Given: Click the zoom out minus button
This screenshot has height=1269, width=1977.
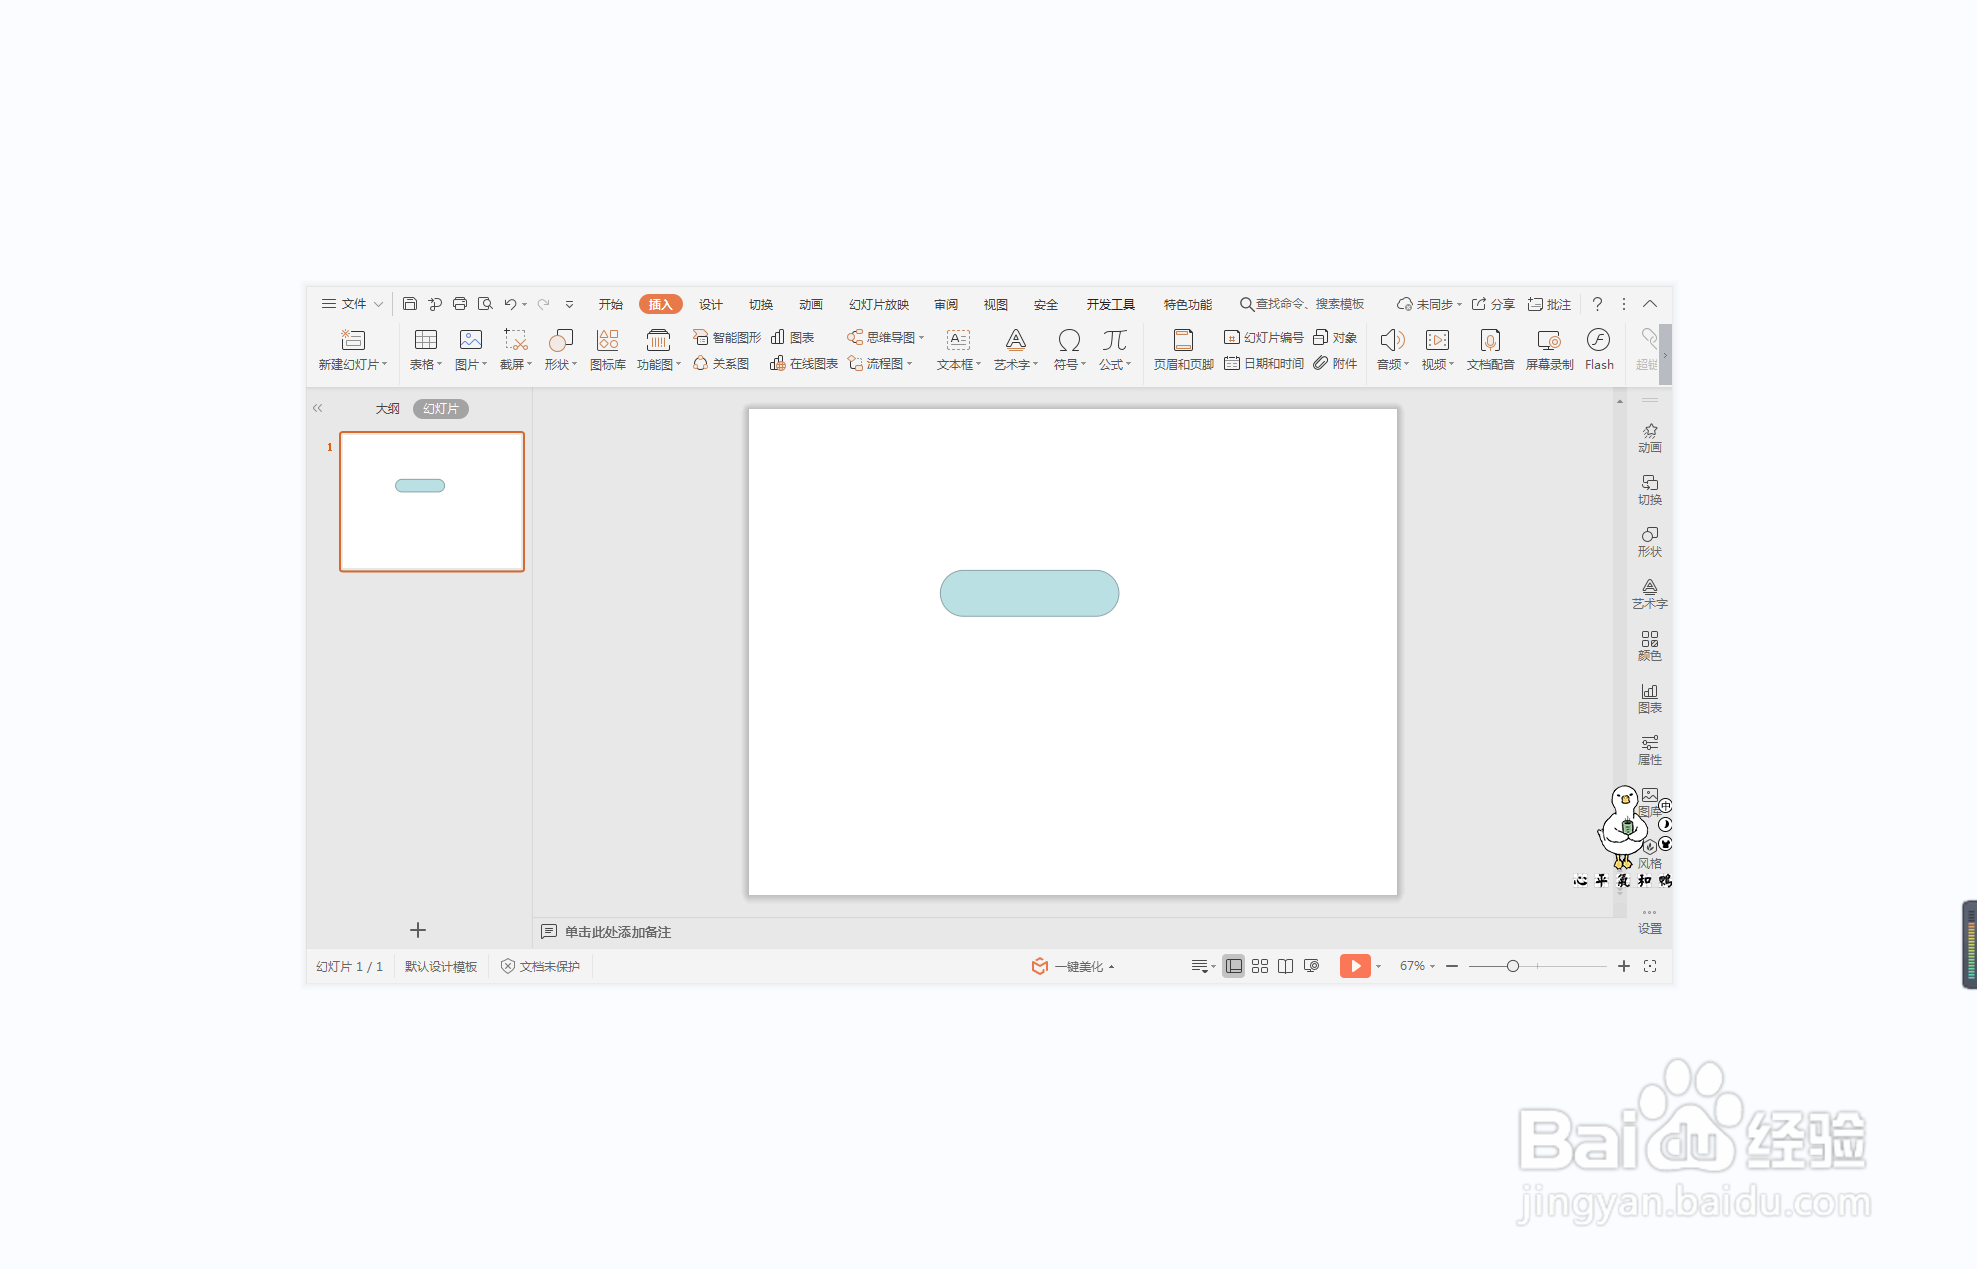Looking at the screenshot, I should pos(1452,966).
